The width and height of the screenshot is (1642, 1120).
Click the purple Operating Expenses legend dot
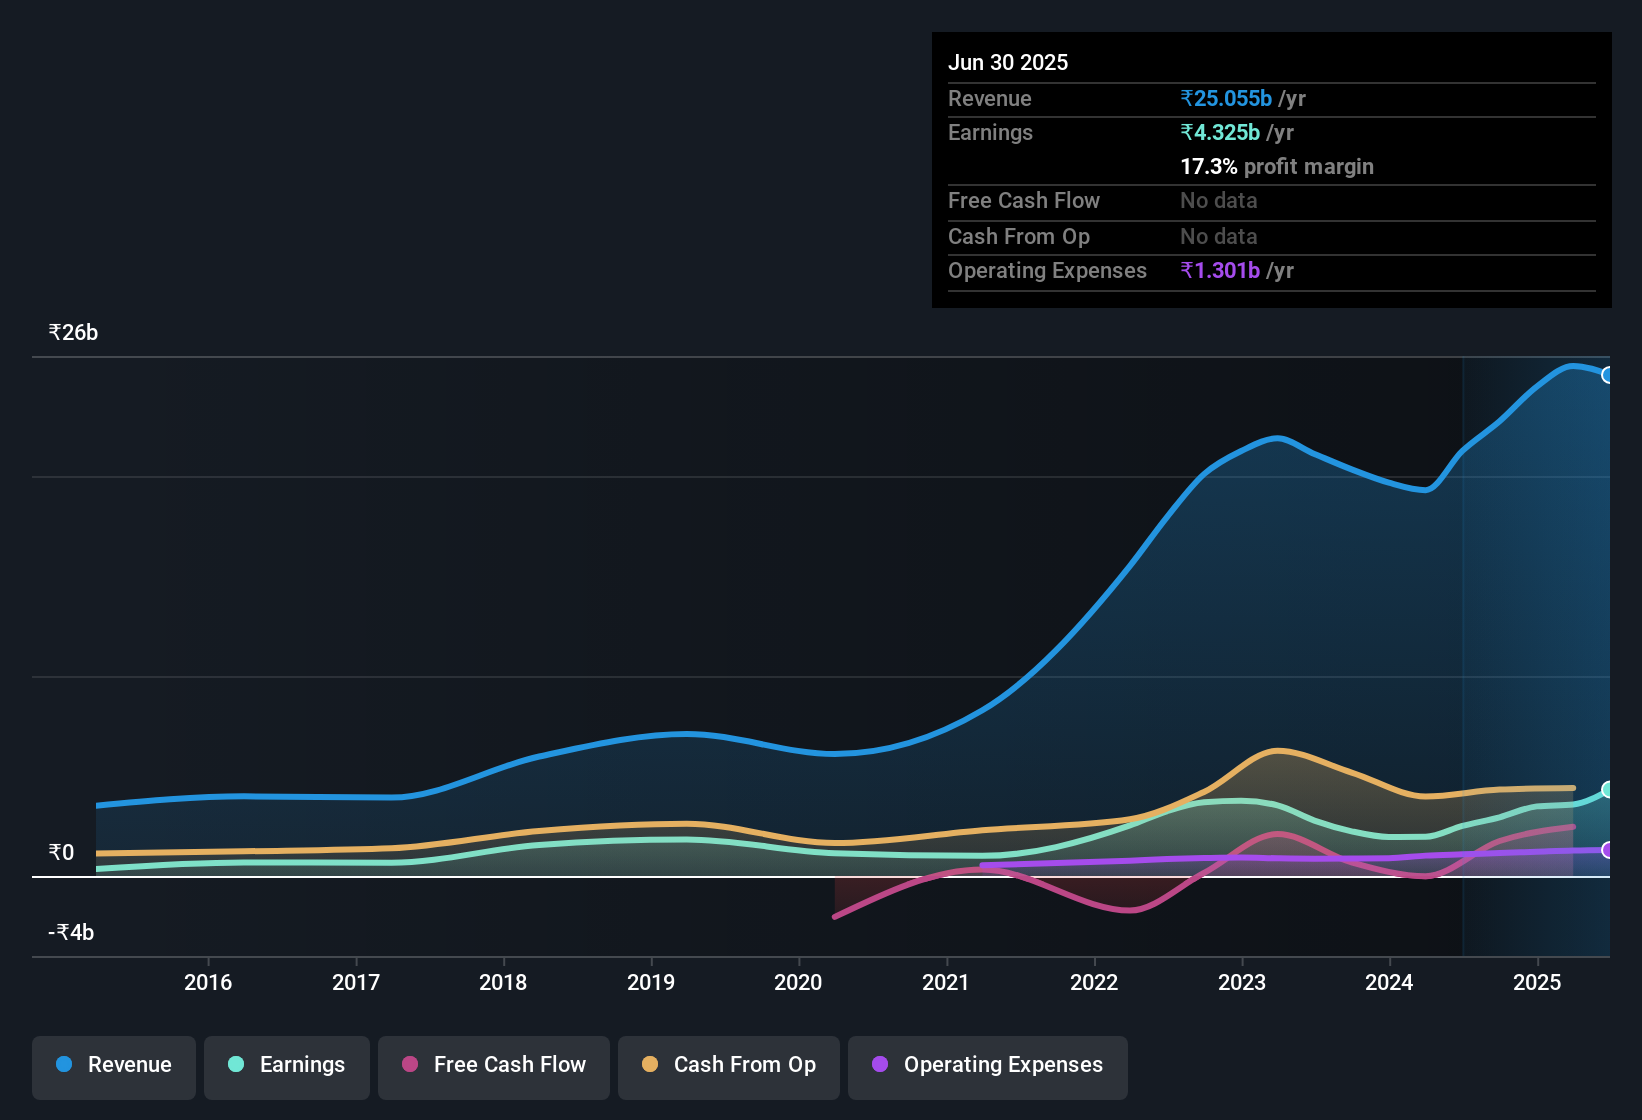coord(879,1065)
